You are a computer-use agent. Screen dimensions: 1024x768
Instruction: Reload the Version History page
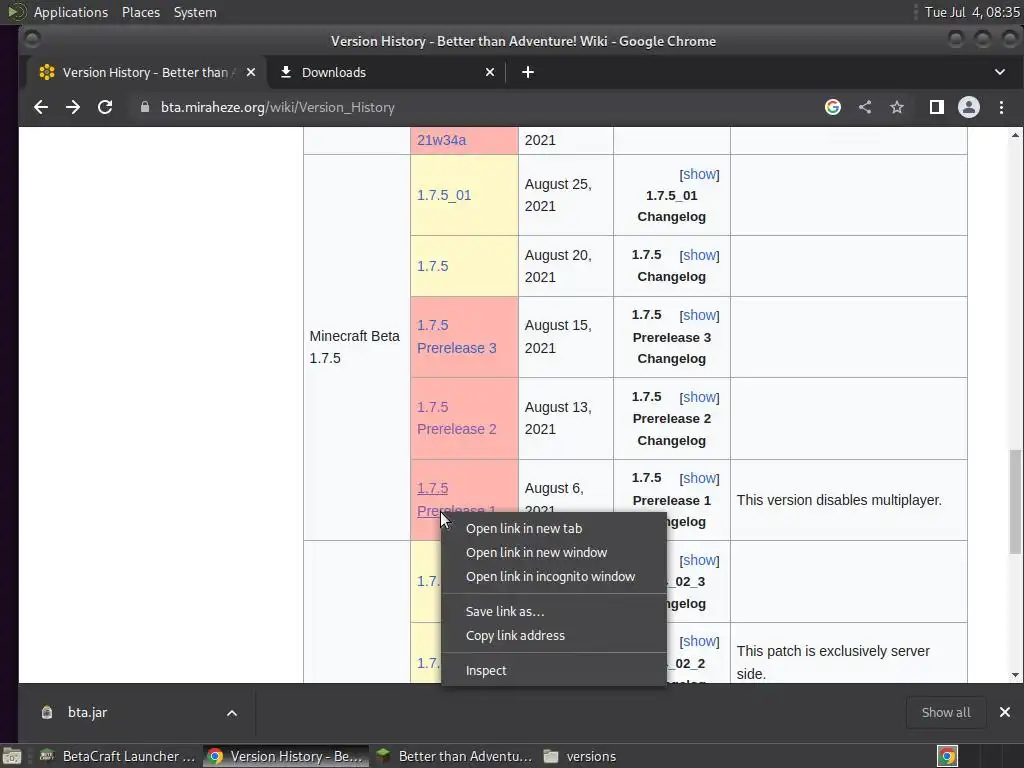coord(104,107)
